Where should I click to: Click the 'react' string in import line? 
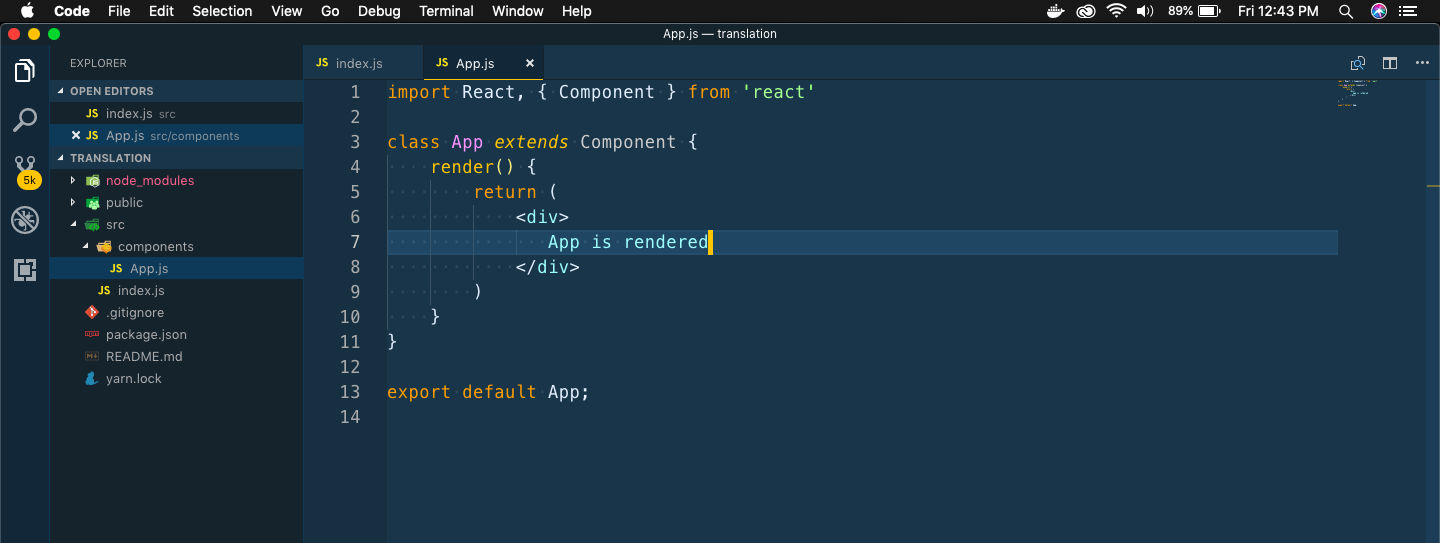[x=779, y=92]
